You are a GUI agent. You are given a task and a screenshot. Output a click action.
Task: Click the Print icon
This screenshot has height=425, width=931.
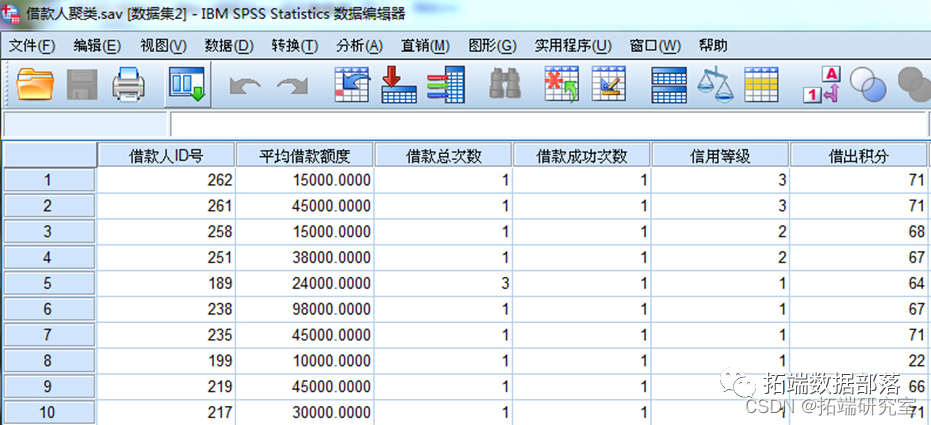129,84
